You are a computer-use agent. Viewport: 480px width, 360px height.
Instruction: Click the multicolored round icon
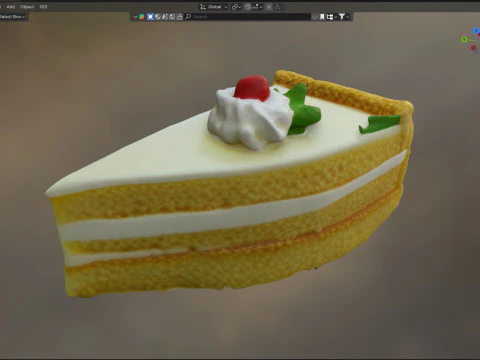point(142,17)
